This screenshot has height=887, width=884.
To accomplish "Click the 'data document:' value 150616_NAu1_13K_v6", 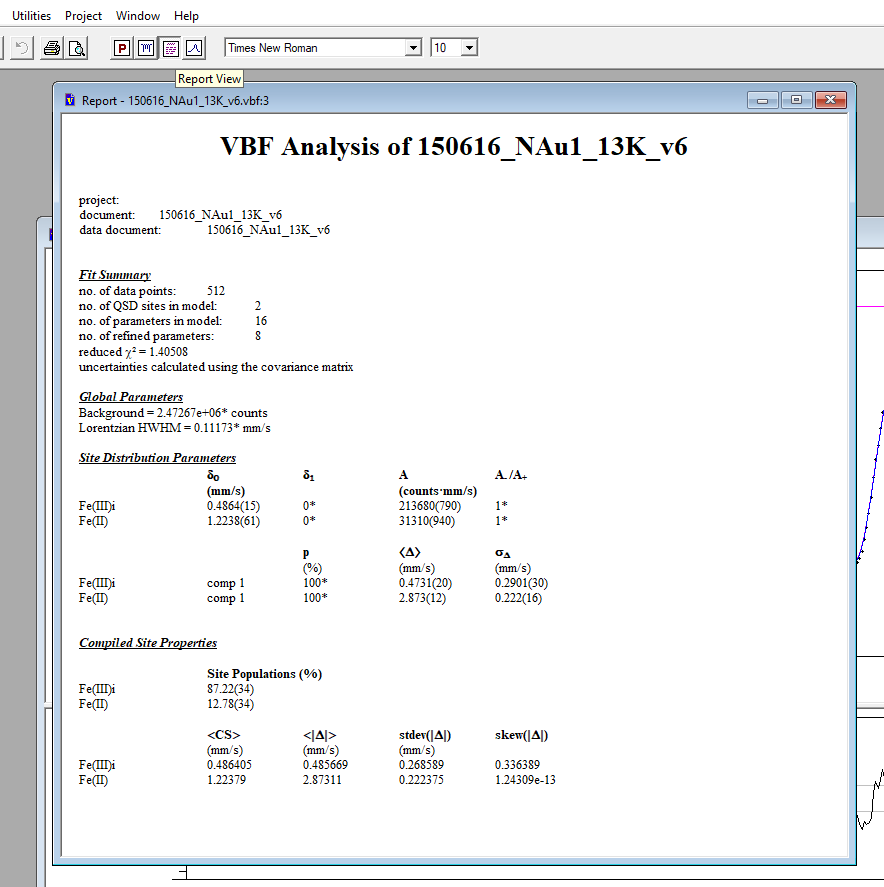I will 268,230.
